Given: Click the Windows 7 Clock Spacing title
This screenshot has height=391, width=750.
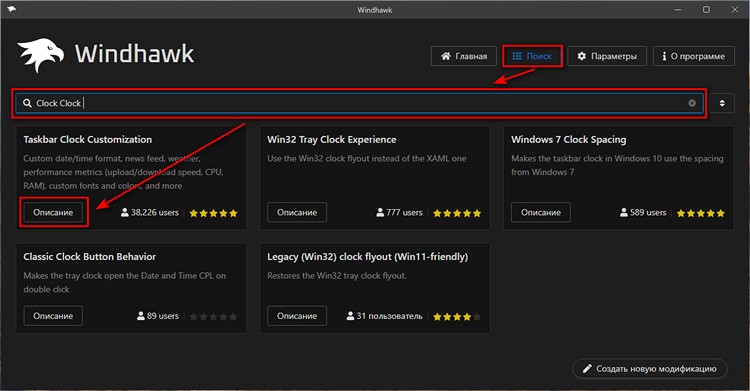Looking at the screenshot, I should coord(568,140).
